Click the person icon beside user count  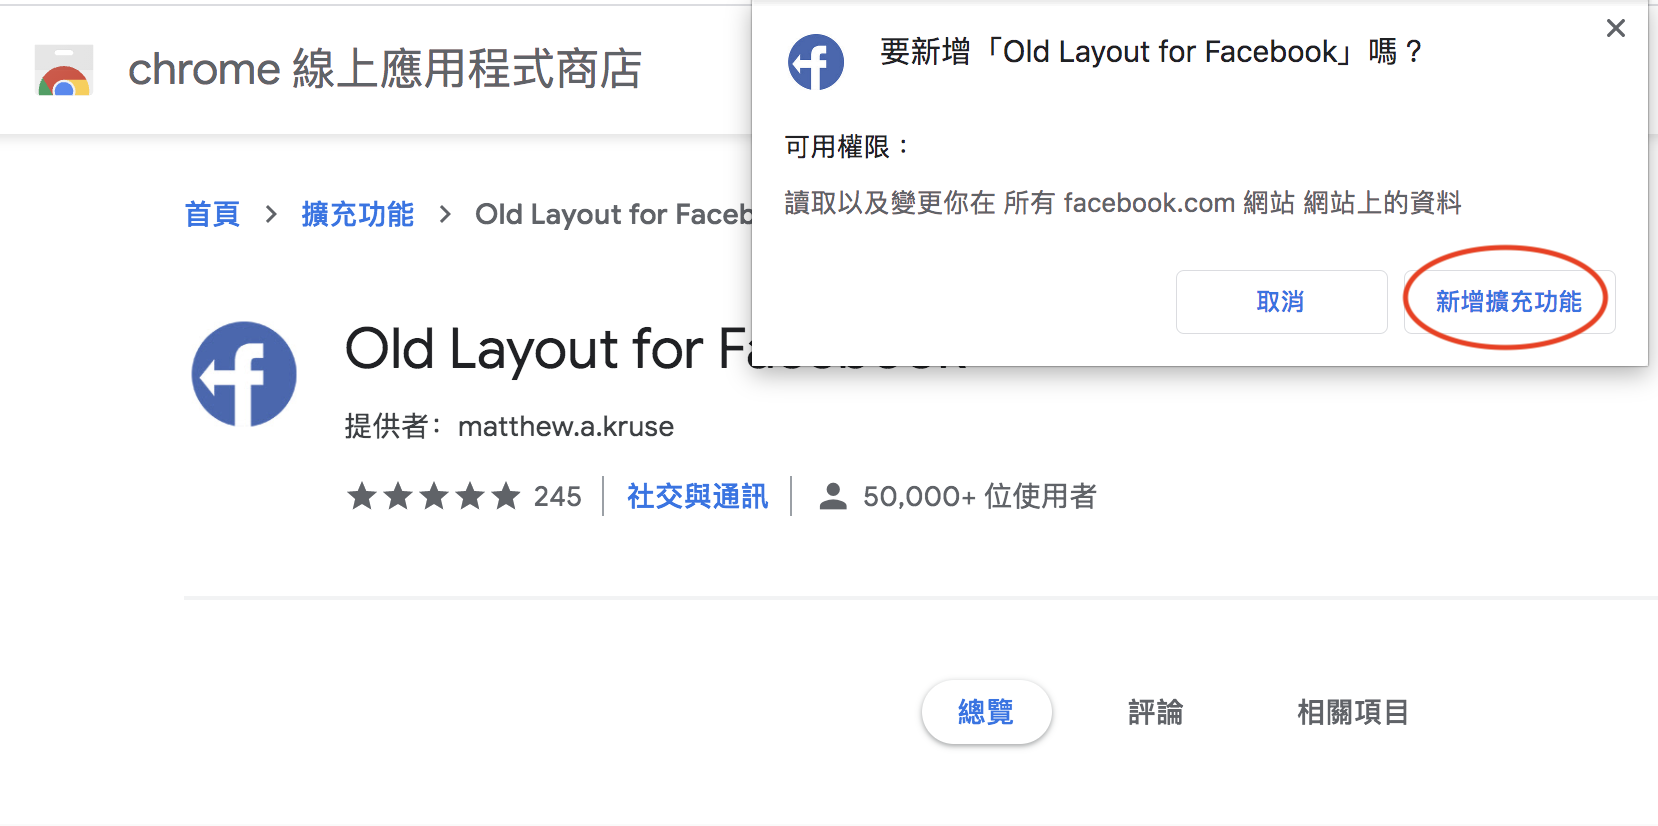(x=832, y=496)
